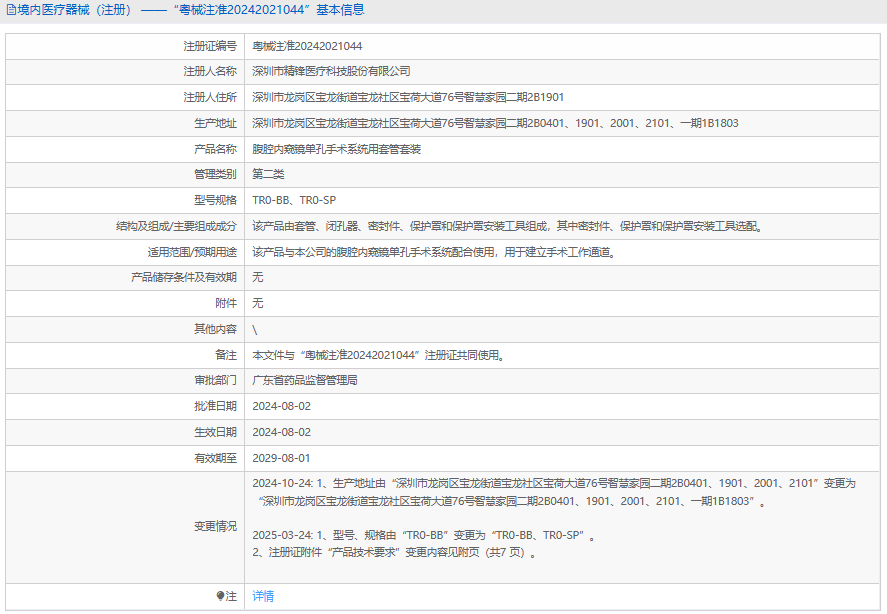Select model value TR0-BB、TR0-SP
Image resolution: width=887 pixels, height=614 pixels.
[x=294, y=200]
